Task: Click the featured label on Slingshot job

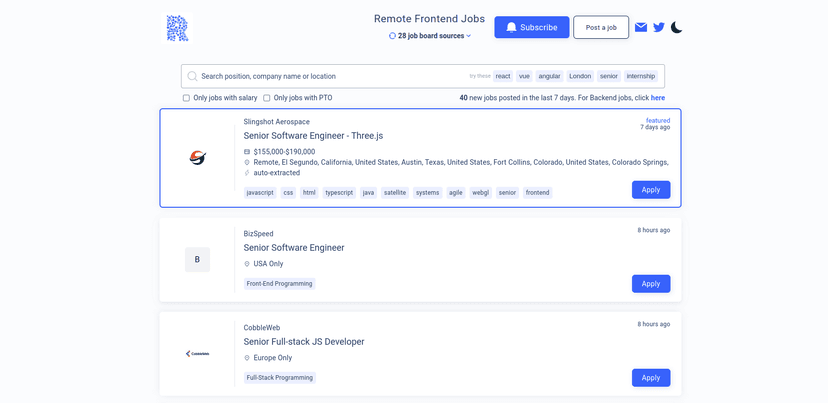Action: click(x=658, y=120)
